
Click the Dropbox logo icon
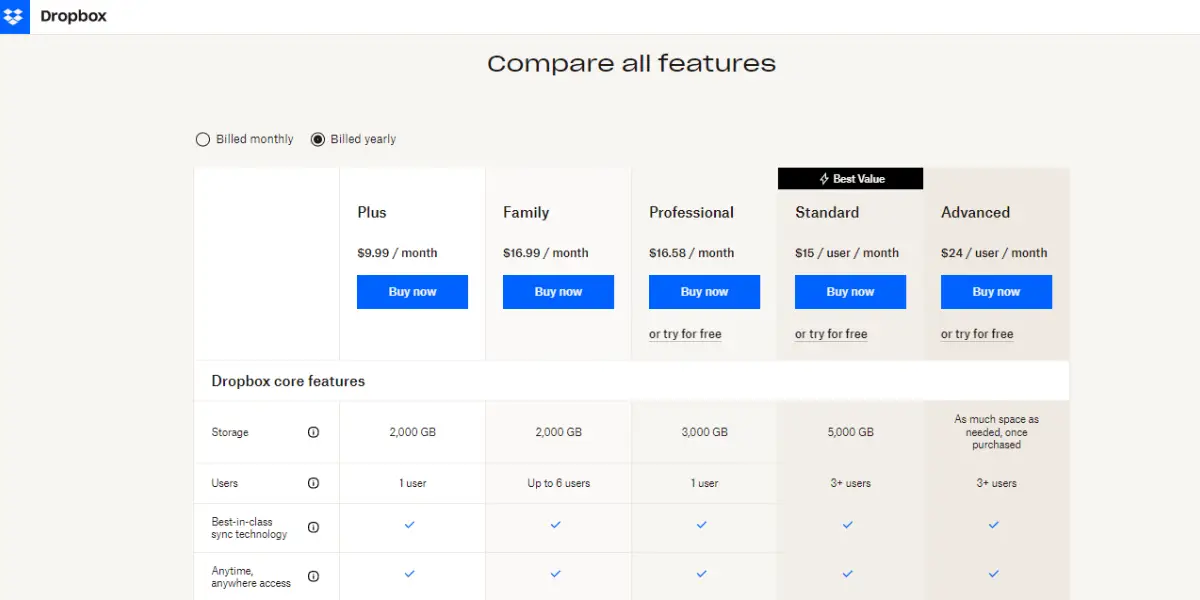click(x=14, y=16)
